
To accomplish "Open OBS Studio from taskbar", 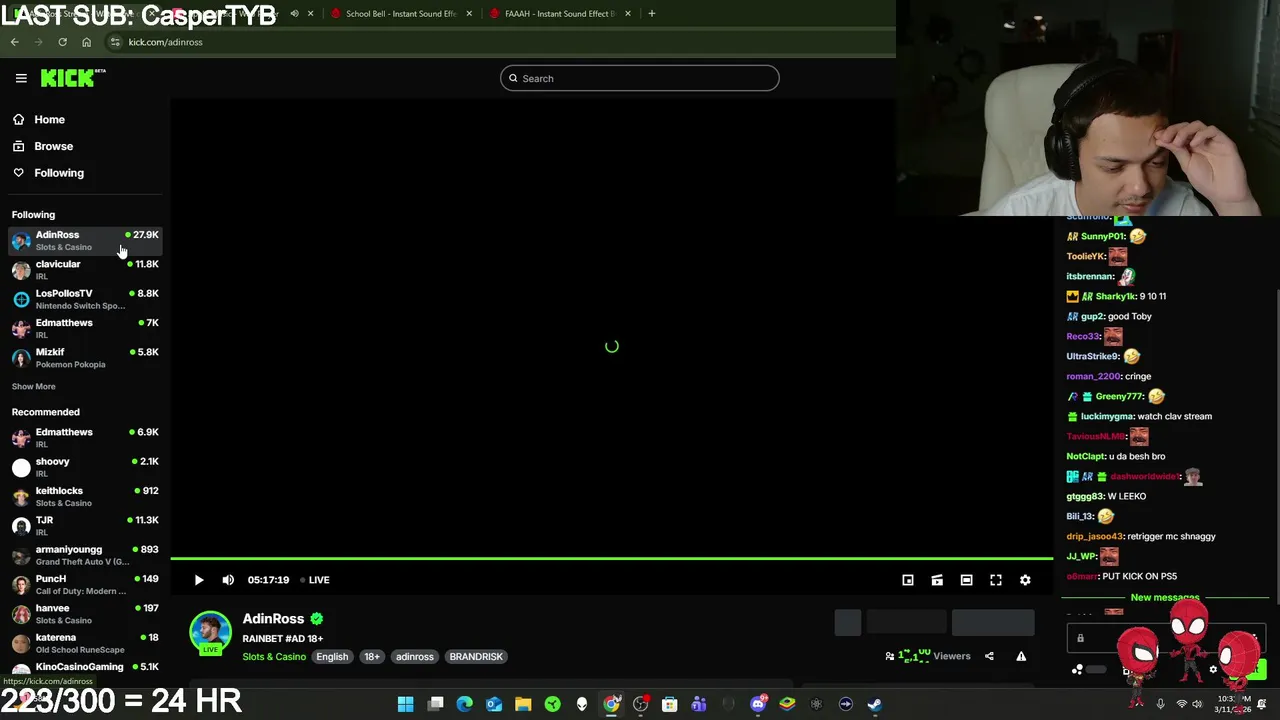I will [640, 704].
